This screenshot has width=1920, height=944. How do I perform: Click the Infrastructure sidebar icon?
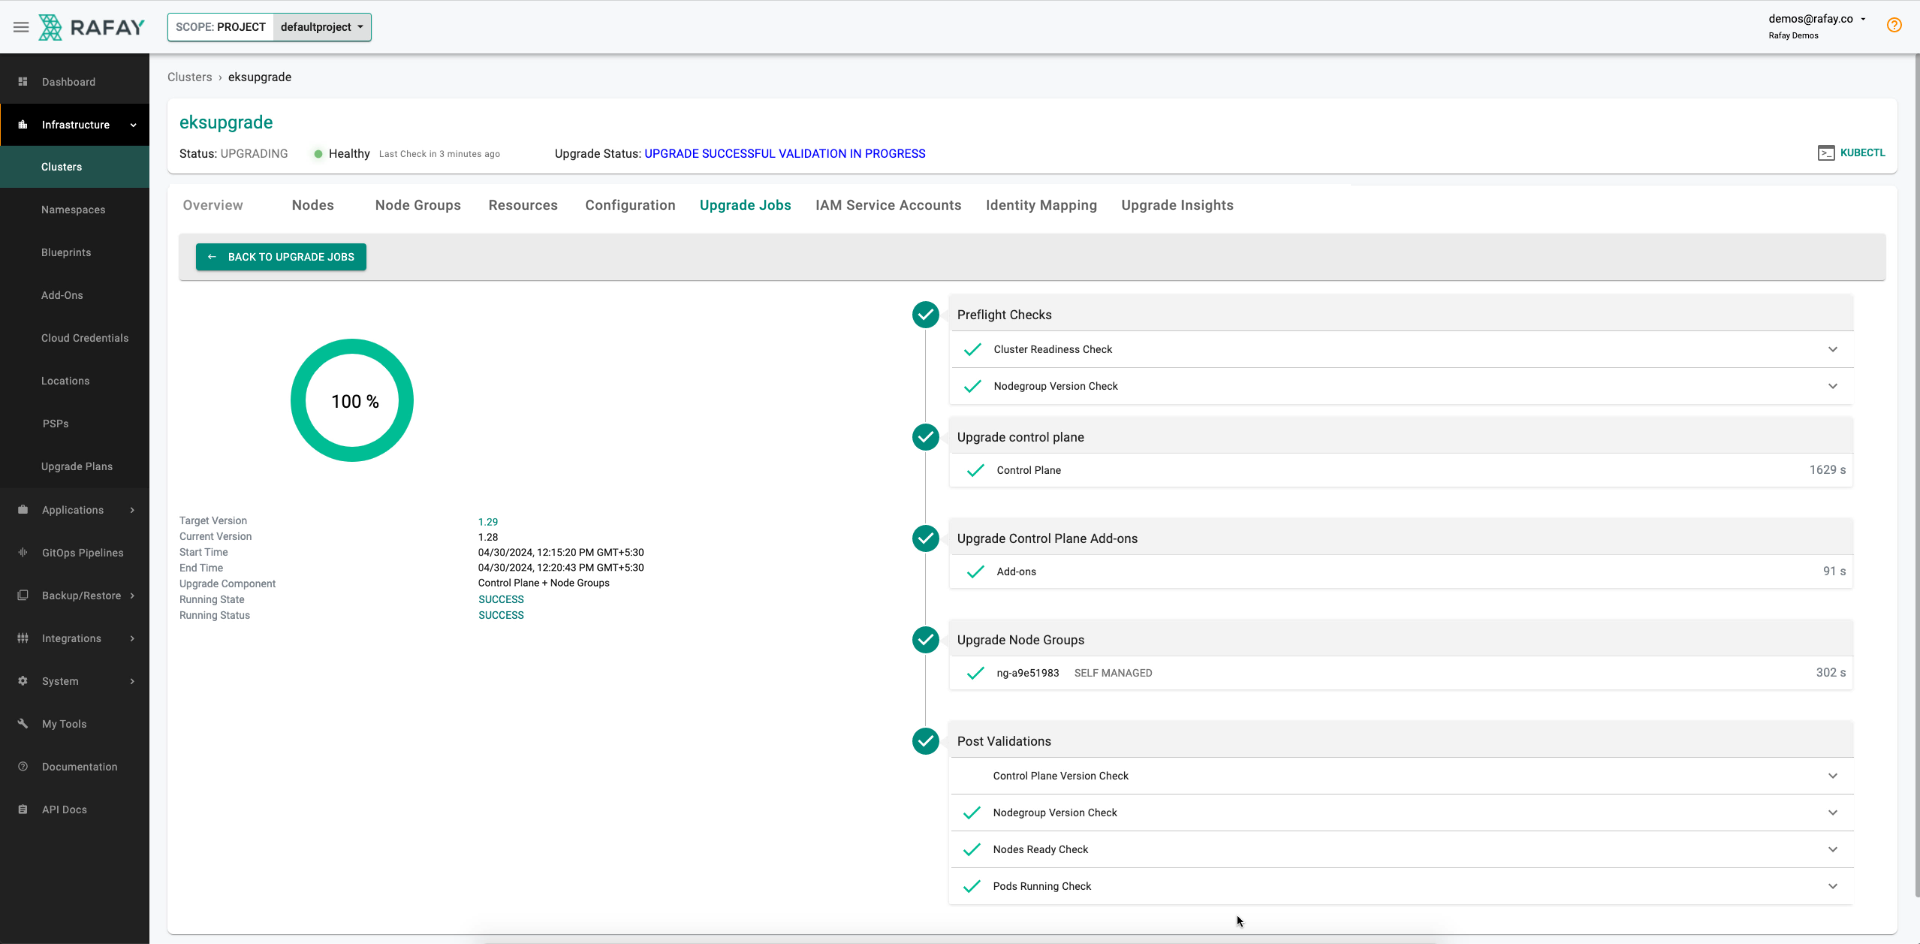click(x=23, y=125)
